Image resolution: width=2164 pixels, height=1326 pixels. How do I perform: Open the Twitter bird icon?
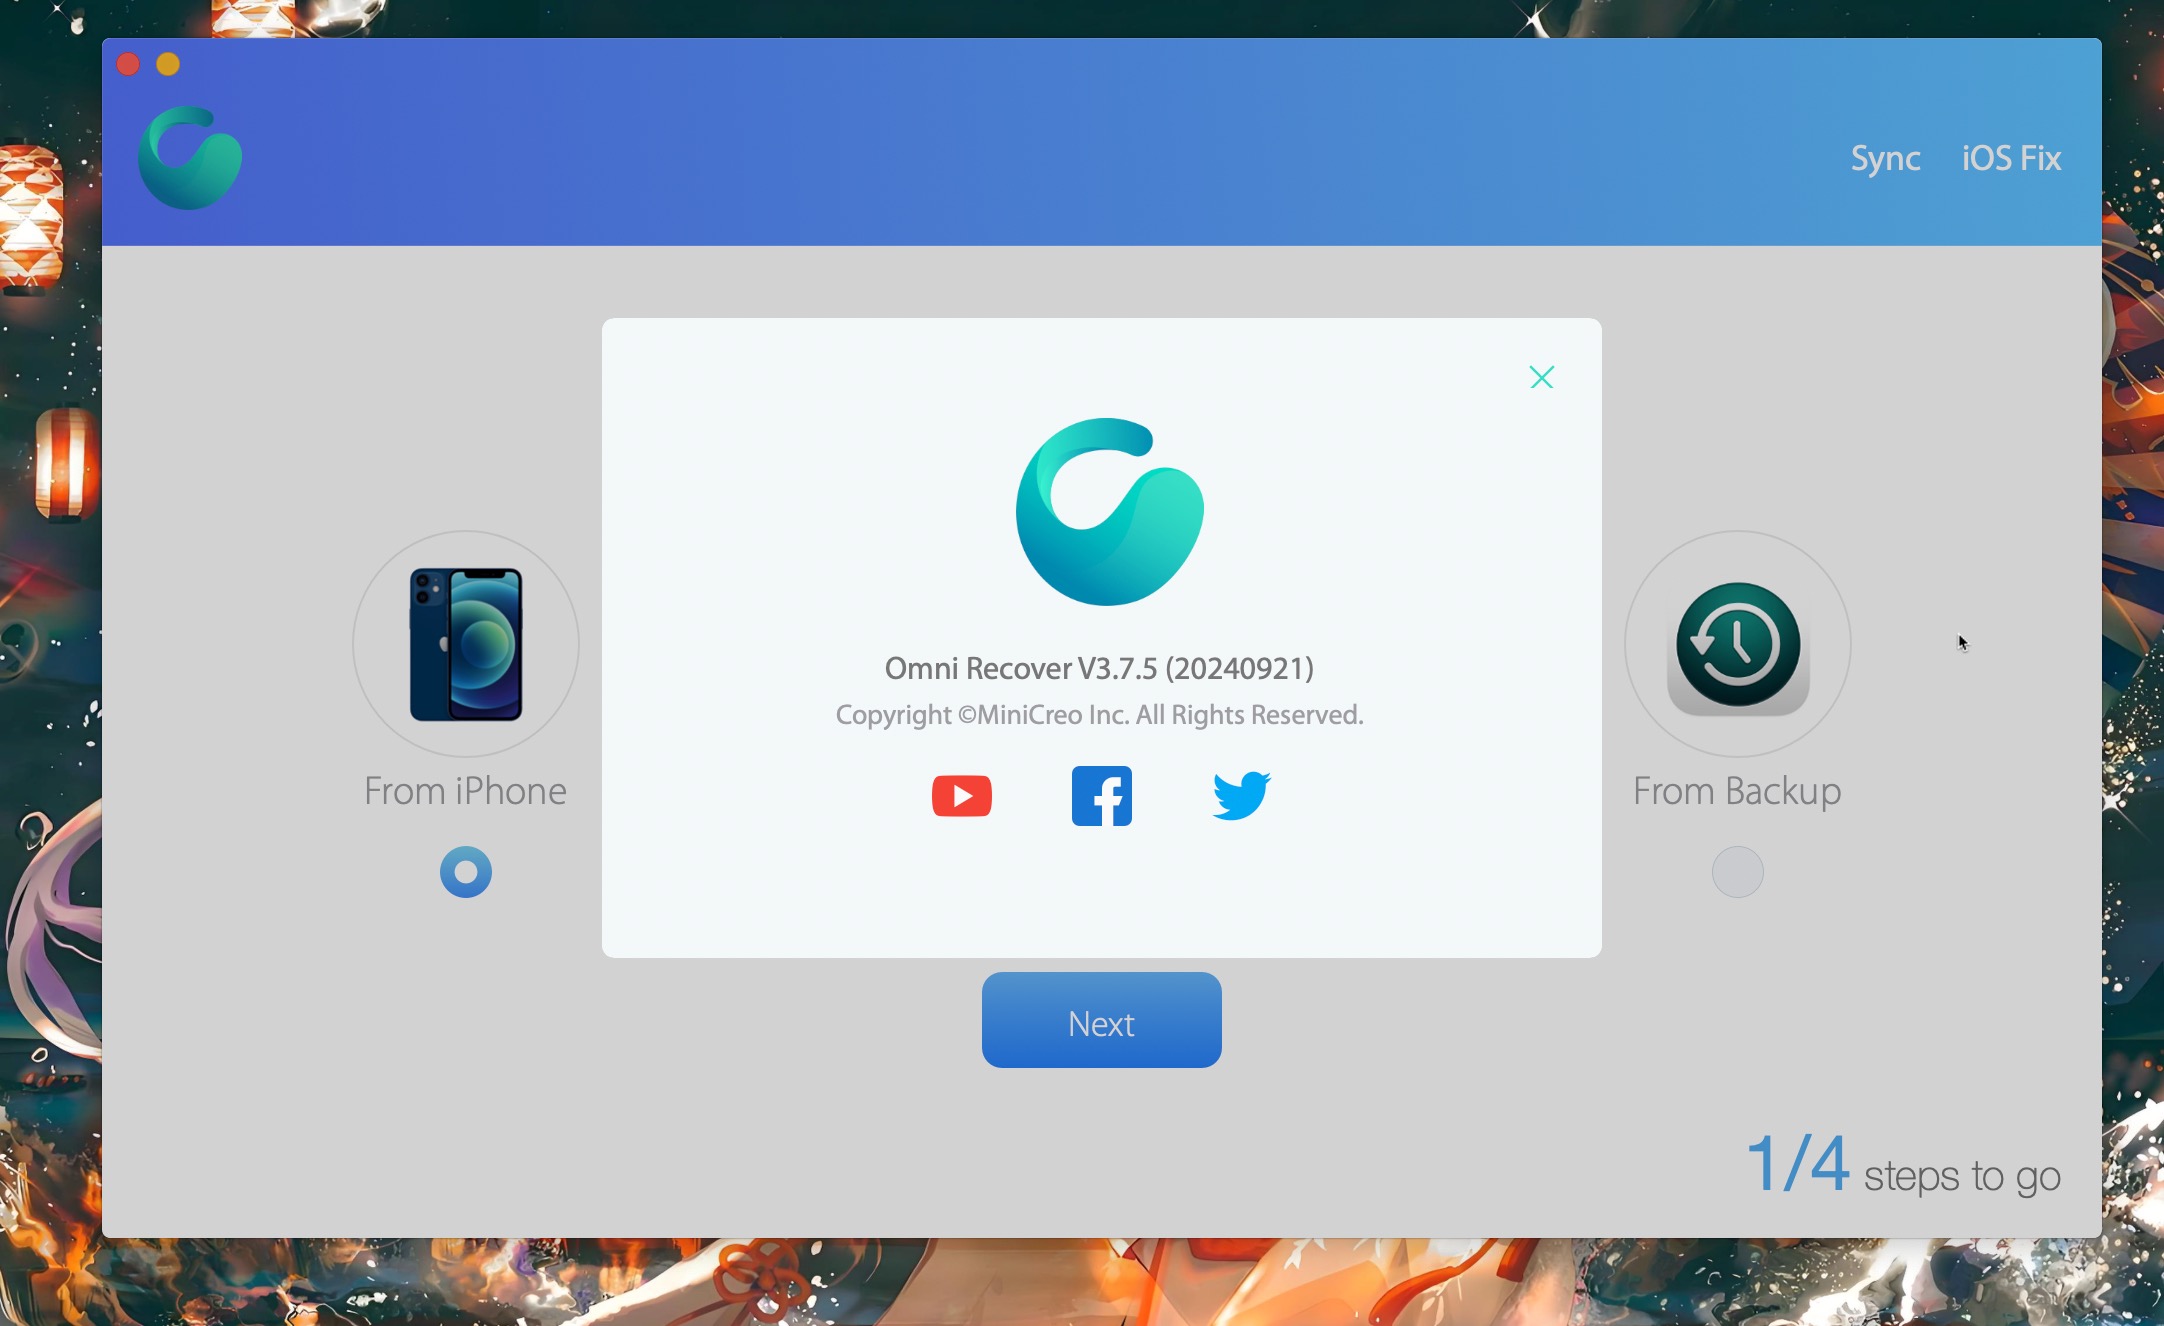1241,796
